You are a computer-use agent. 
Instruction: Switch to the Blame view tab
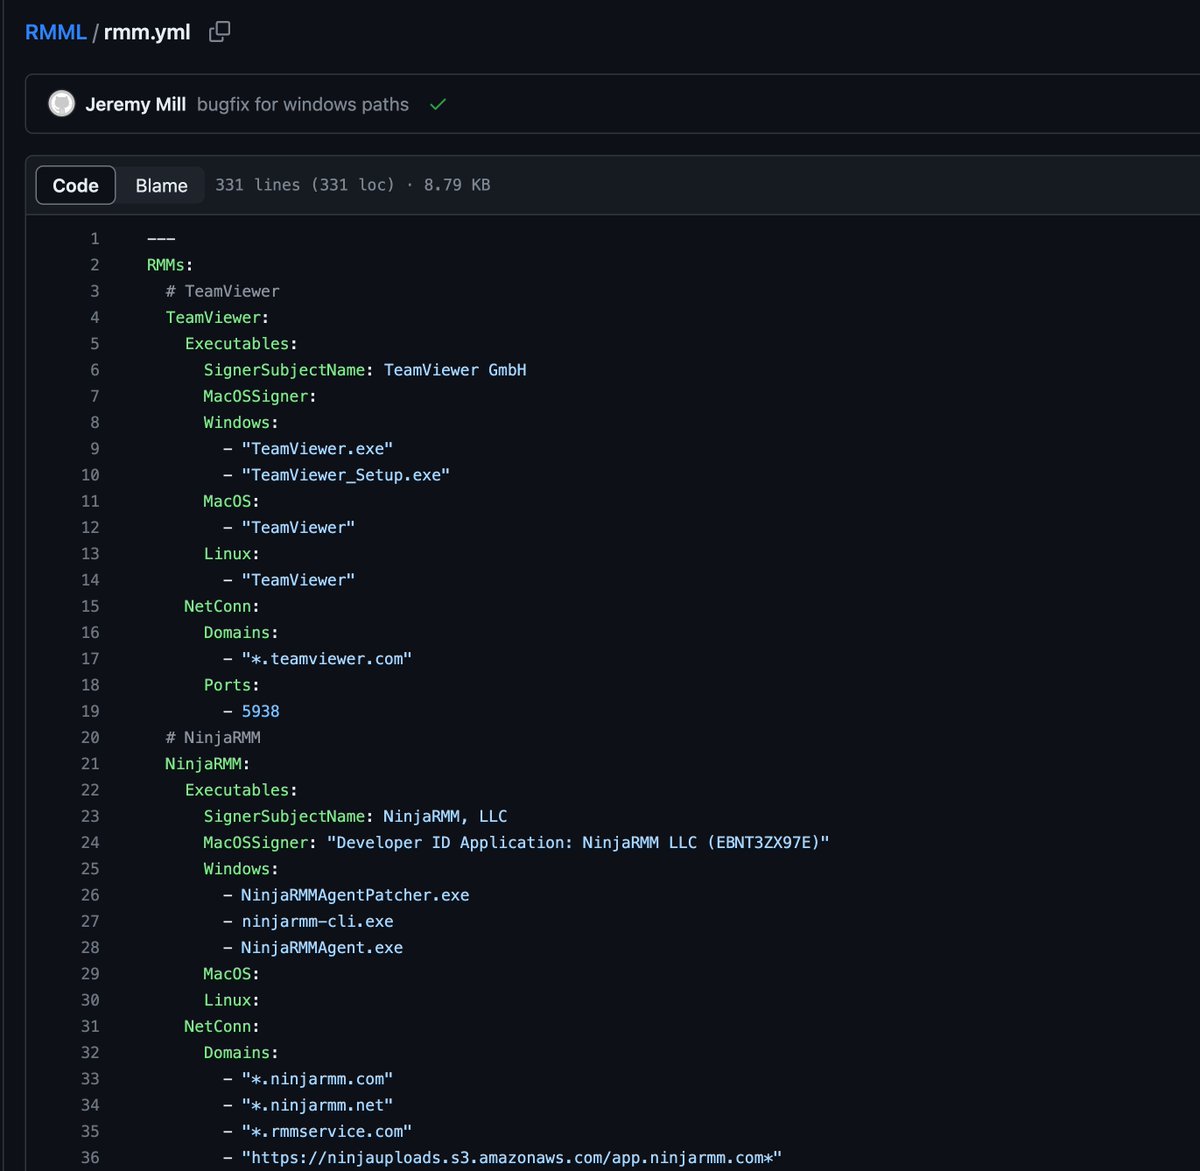161,185
